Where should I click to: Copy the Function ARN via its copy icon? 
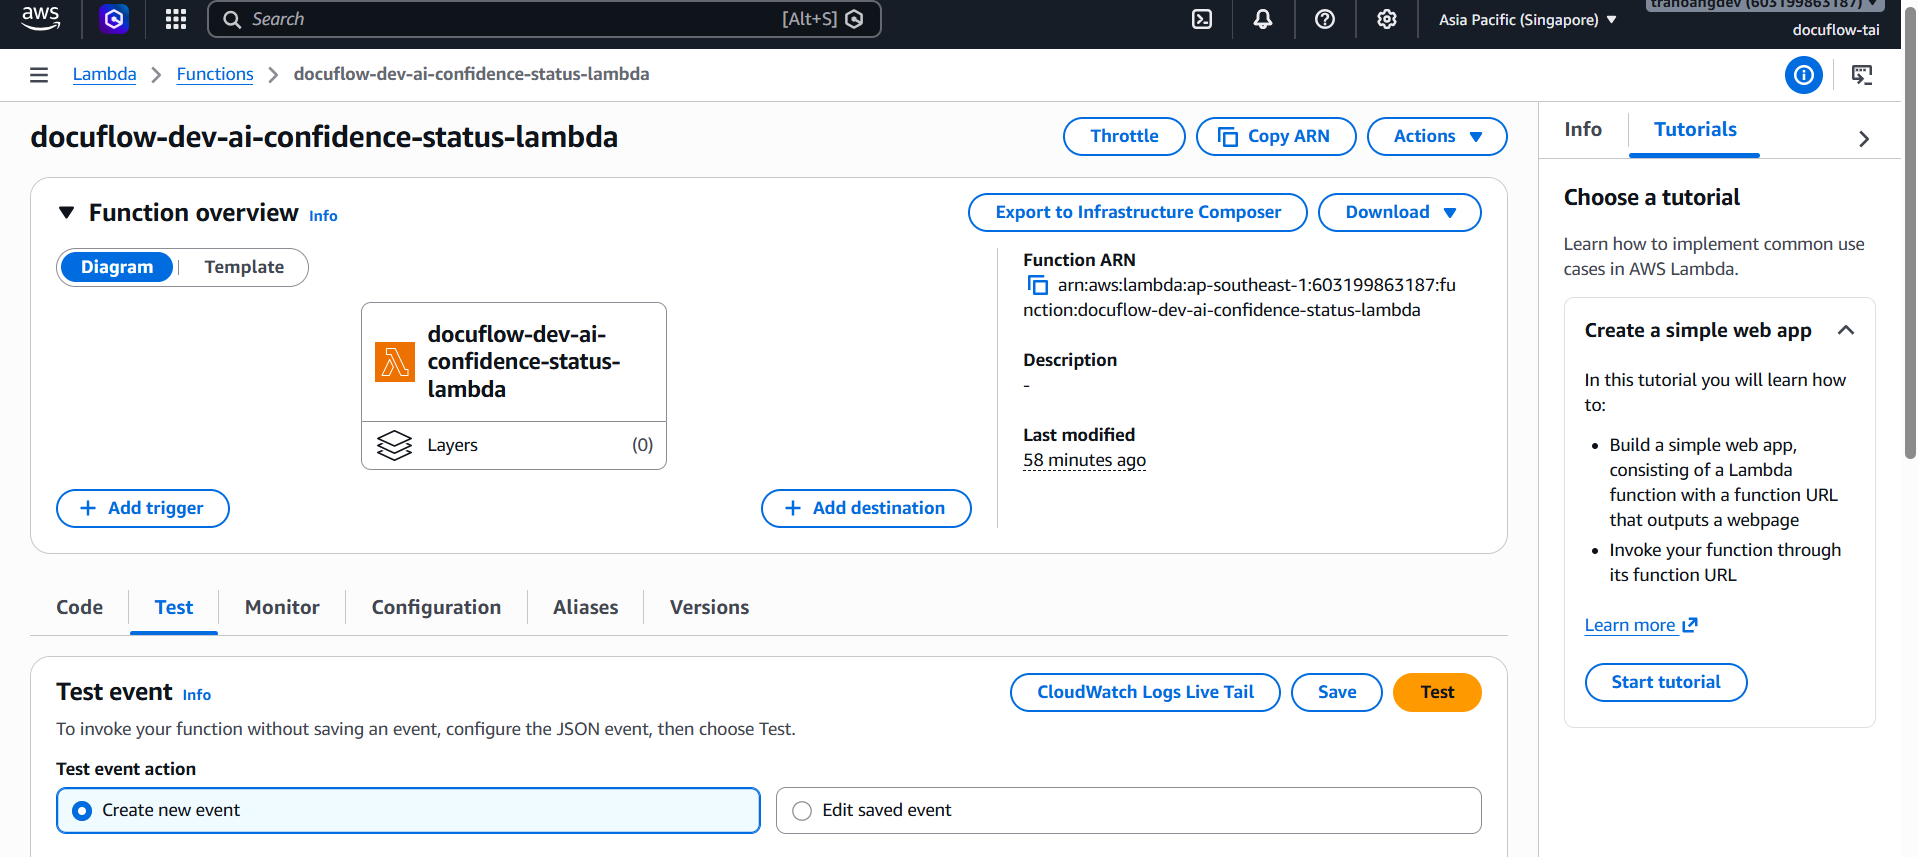(x=1038, y=286)
